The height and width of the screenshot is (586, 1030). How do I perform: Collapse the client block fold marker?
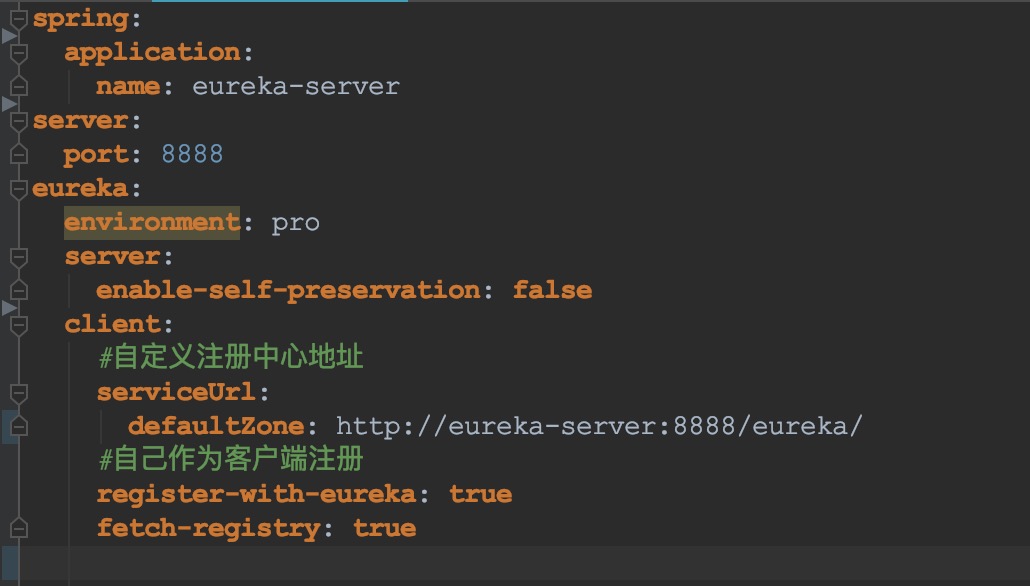click(x=18, y=324)
